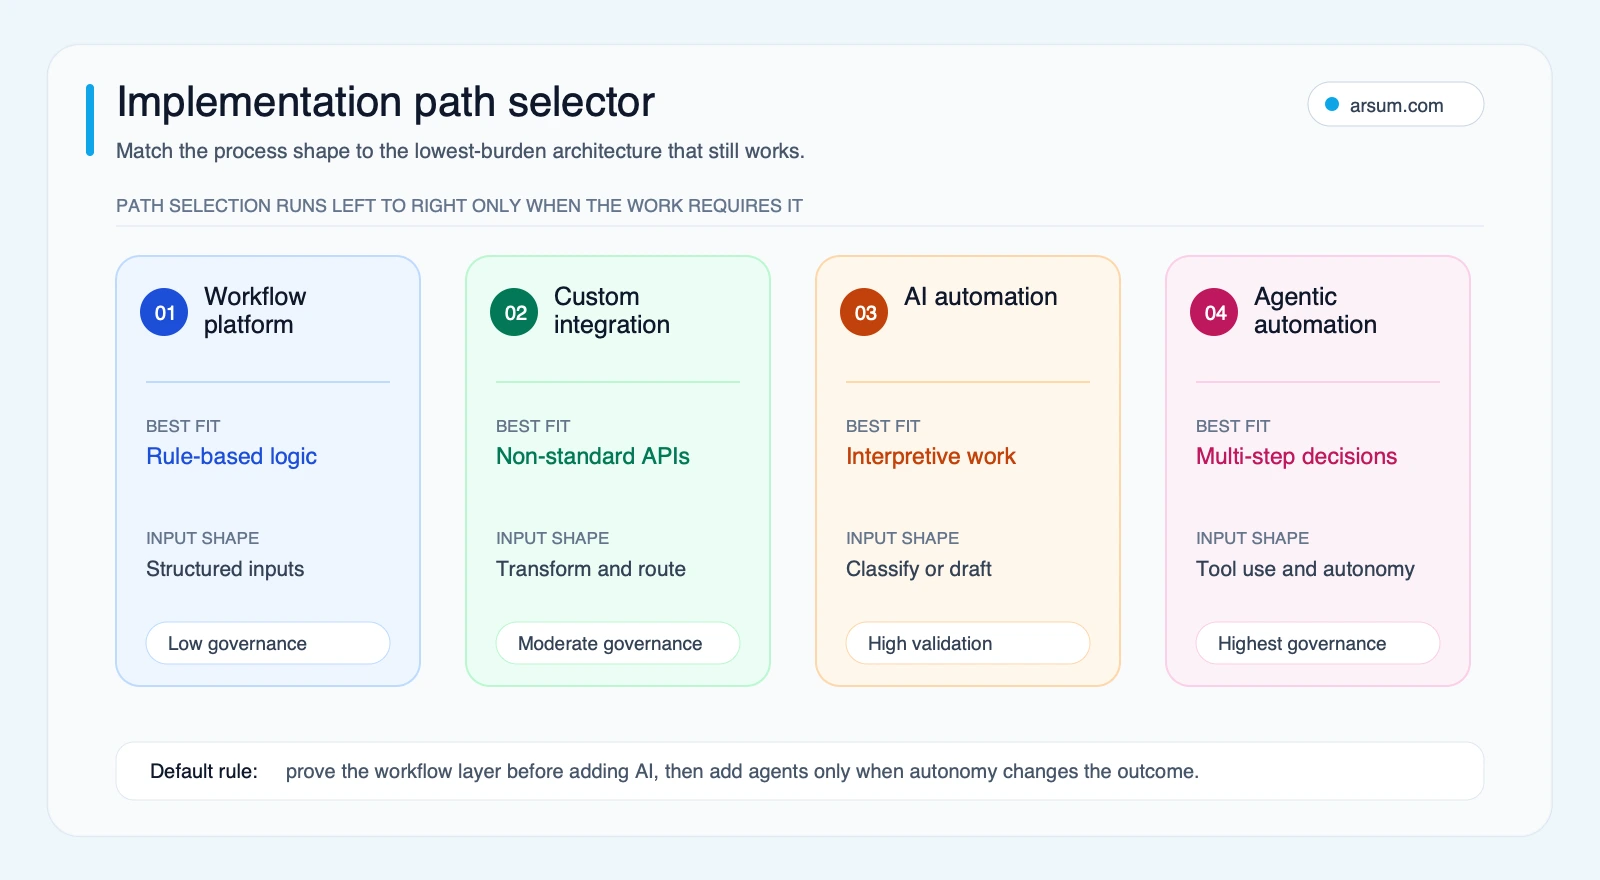Click the Tool use and autonomy text
This screenshot has height=880, width=1600.
click(x=1305, y=569)
